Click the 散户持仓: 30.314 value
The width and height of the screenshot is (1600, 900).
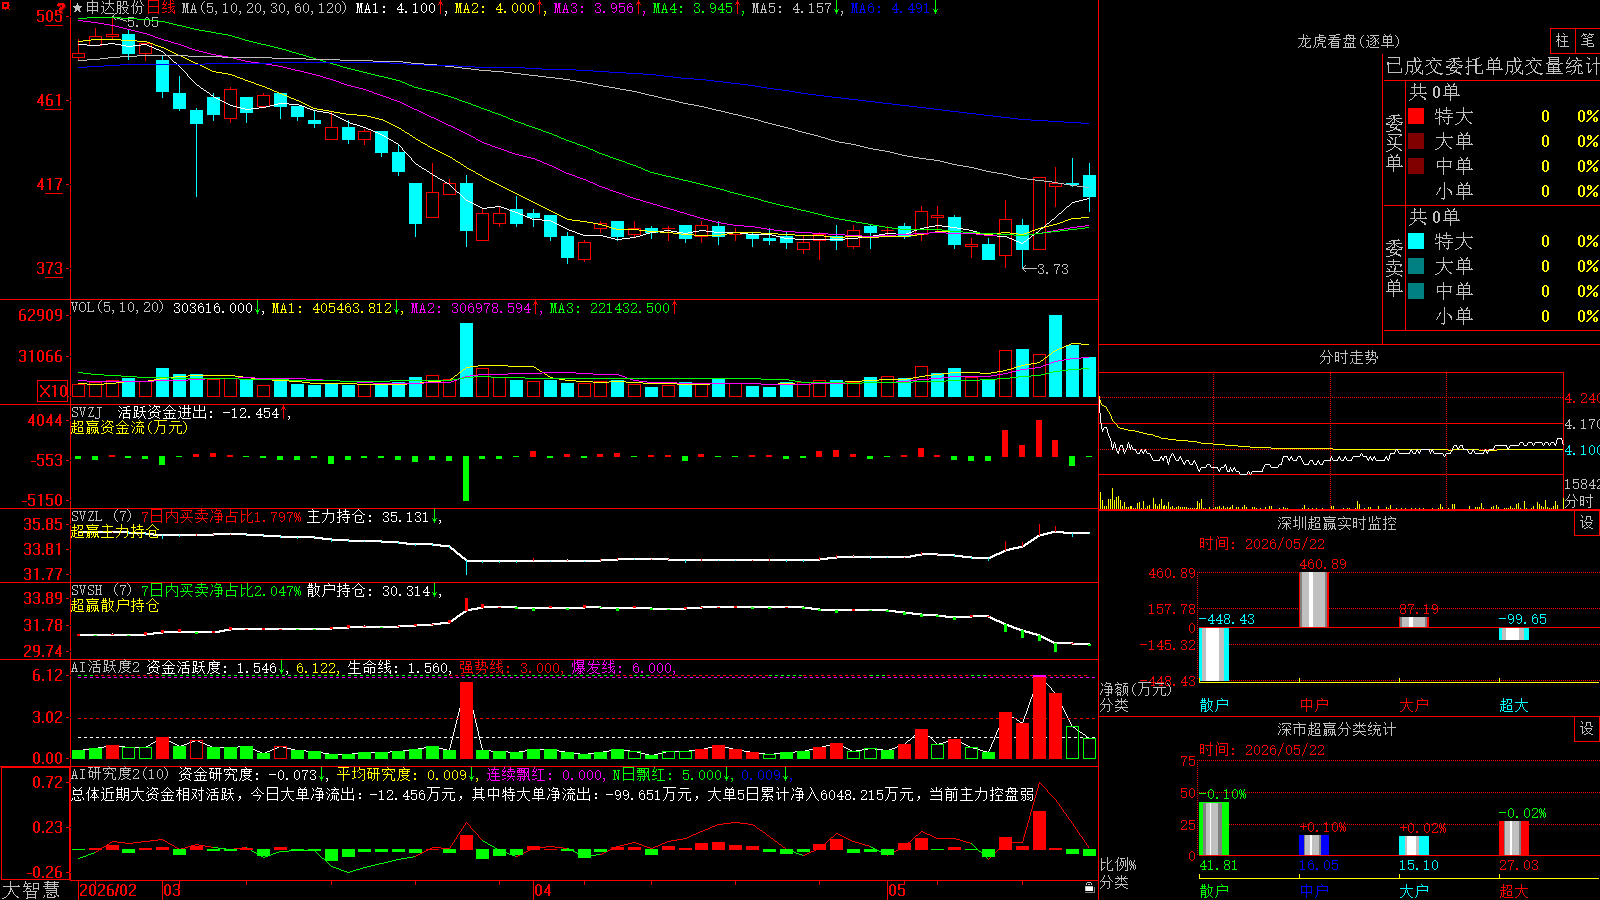coord(374,591)
